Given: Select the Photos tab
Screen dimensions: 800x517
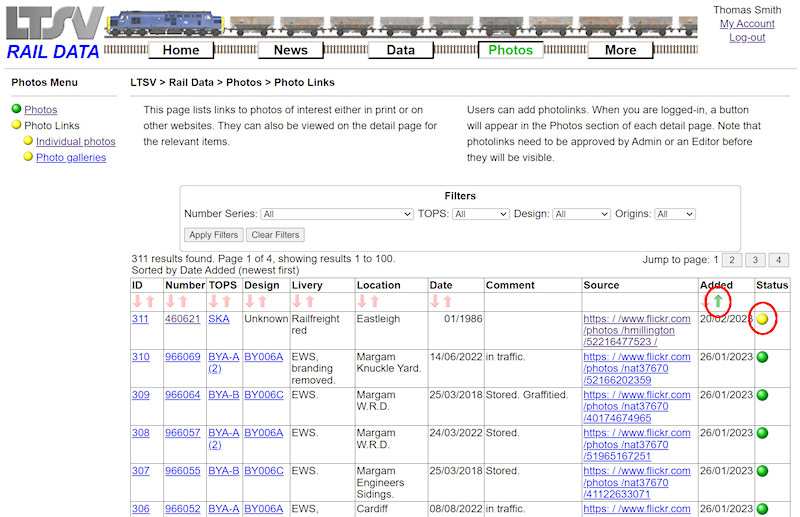Looking at the screenshot, I should click(510, 50).
